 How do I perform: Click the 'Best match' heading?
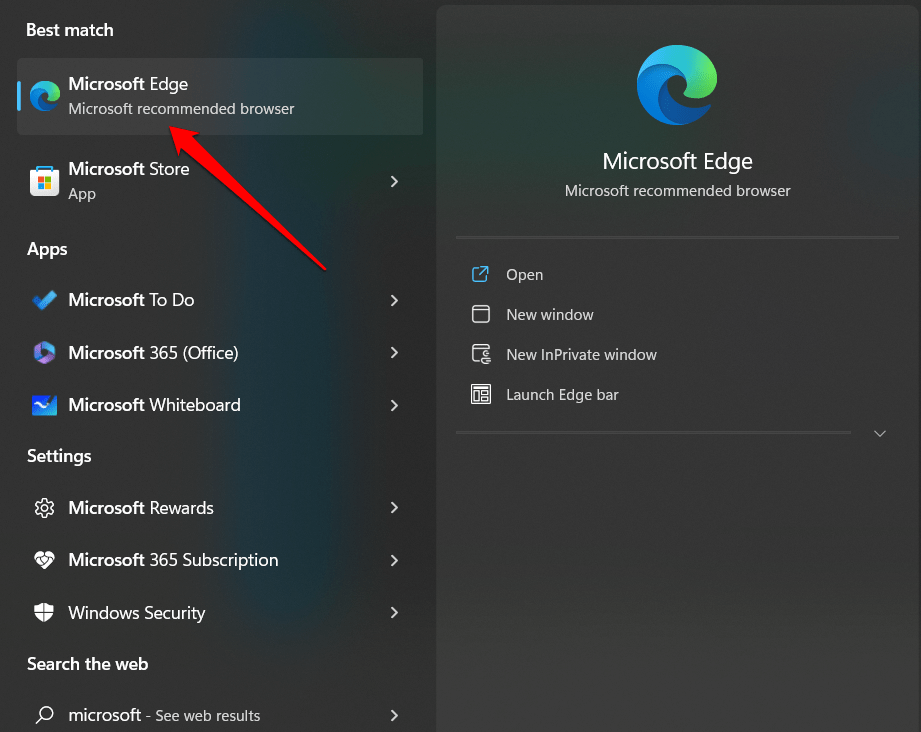[70, 30]
